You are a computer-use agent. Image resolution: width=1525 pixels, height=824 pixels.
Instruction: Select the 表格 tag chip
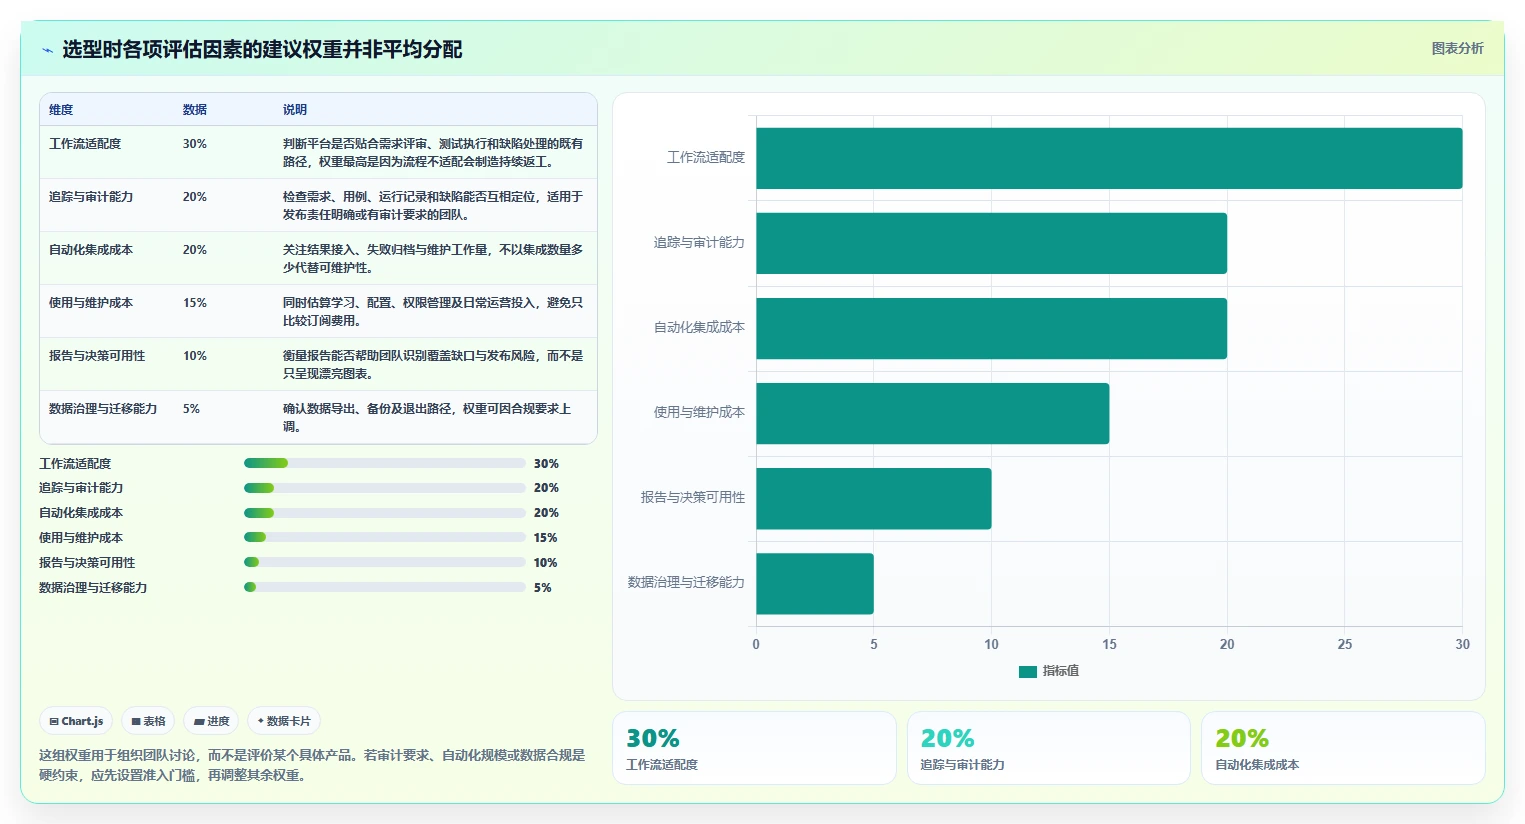pos(148,721)
